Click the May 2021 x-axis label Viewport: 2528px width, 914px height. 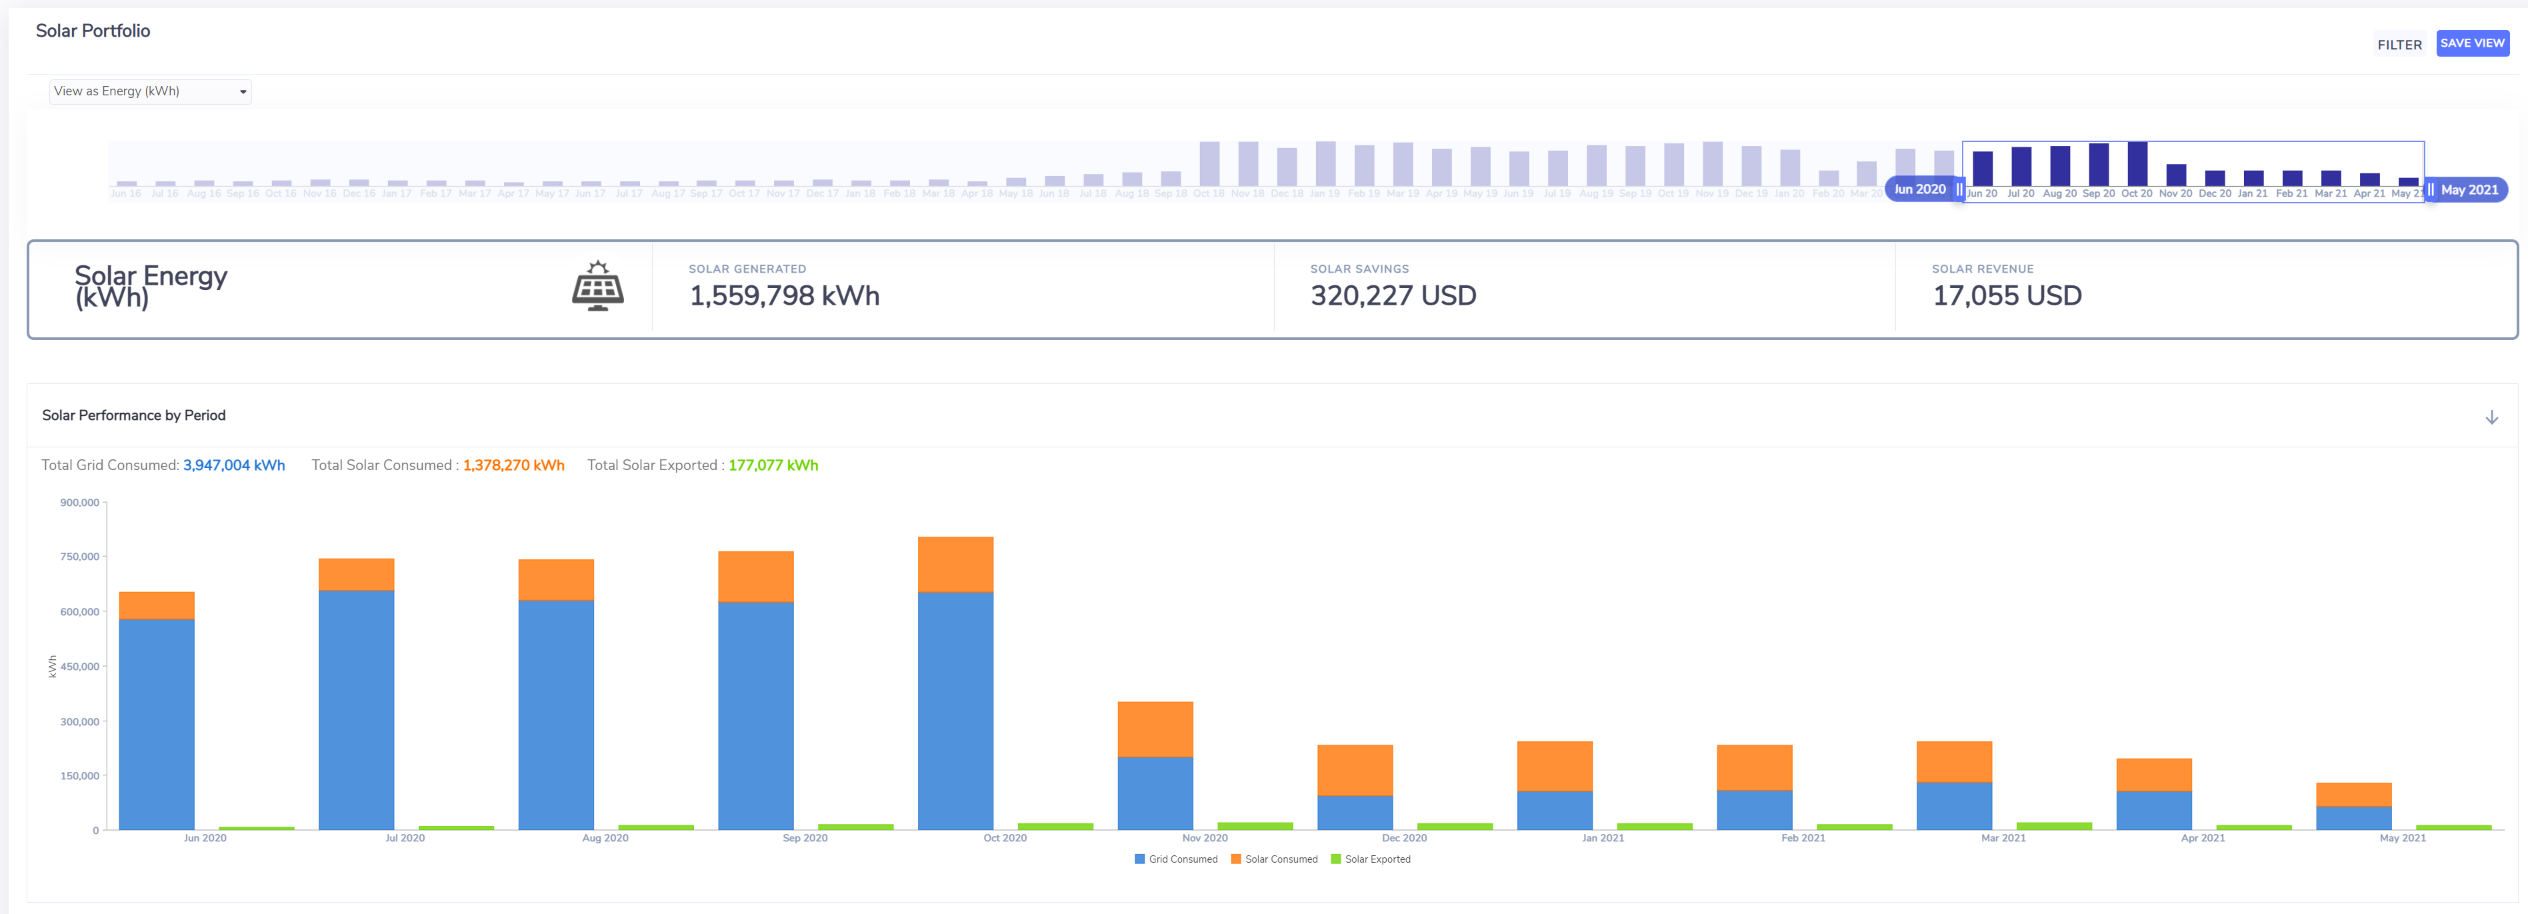click(x=2403, y=838)
